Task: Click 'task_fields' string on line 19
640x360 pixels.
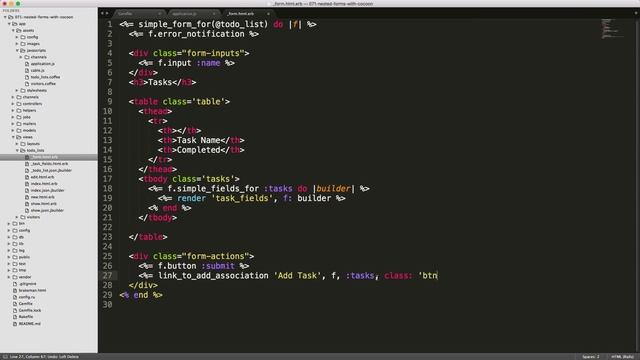Action: pos(242,198)
